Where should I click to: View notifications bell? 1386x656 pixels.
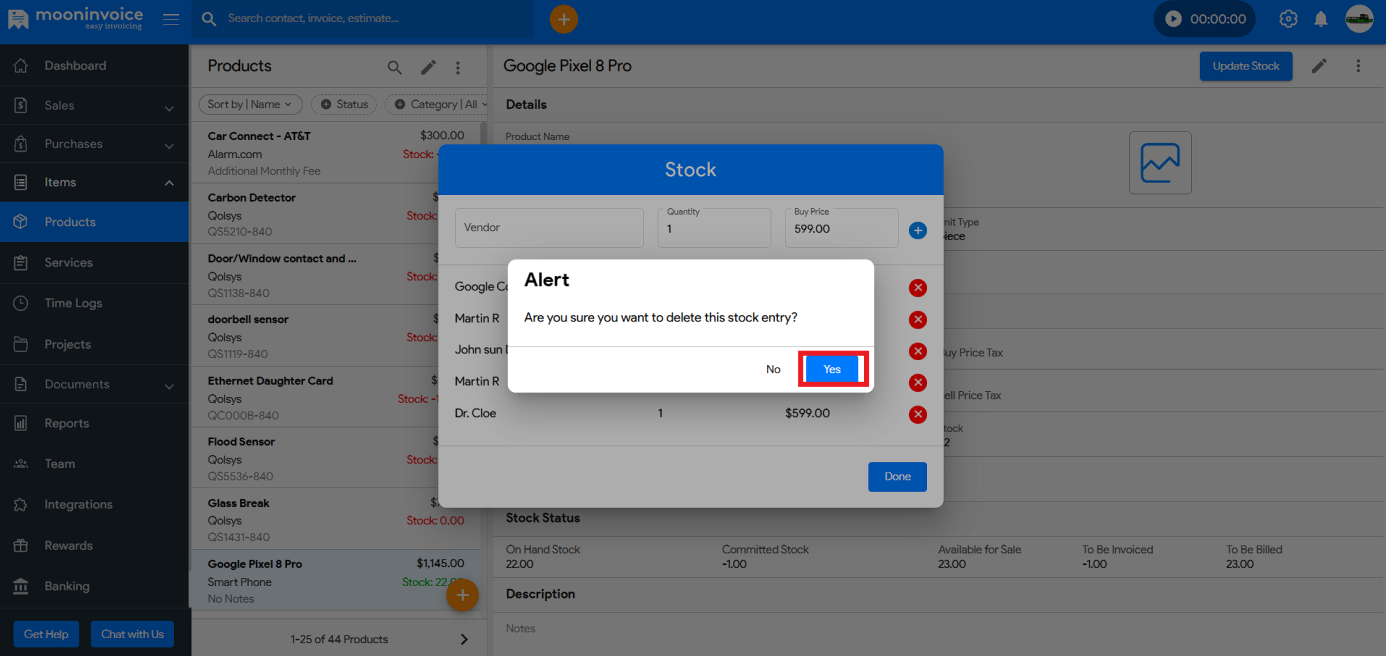click(1321, 19)
